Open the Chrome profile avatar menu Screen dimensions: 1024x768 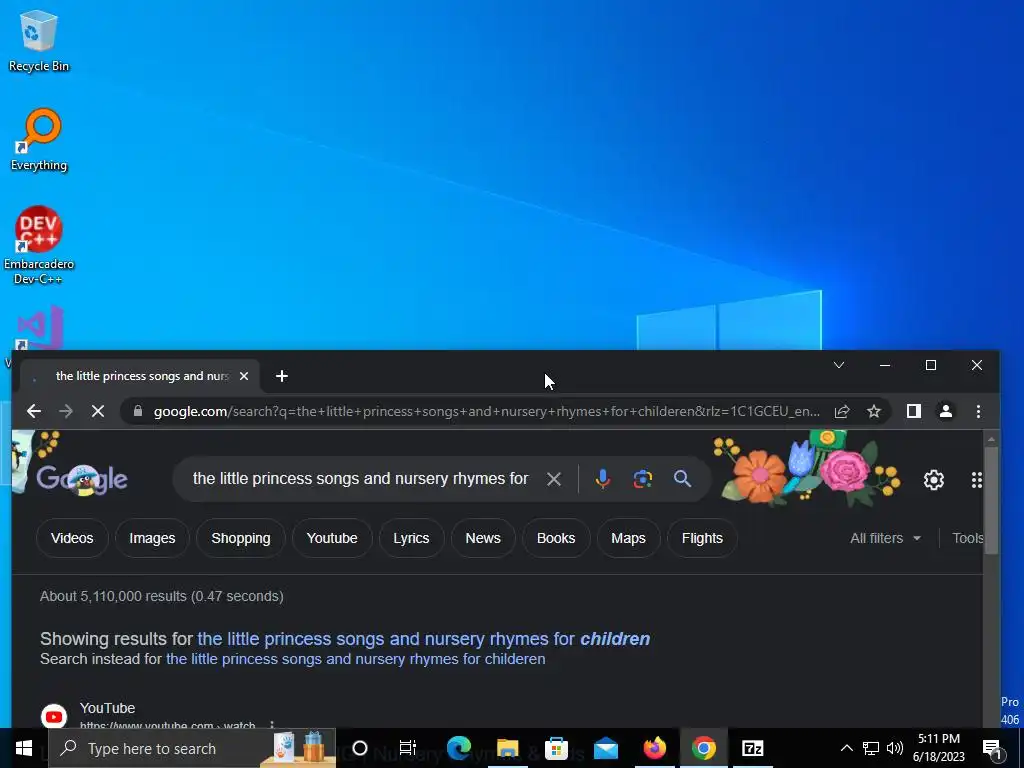tap(946, 411)
